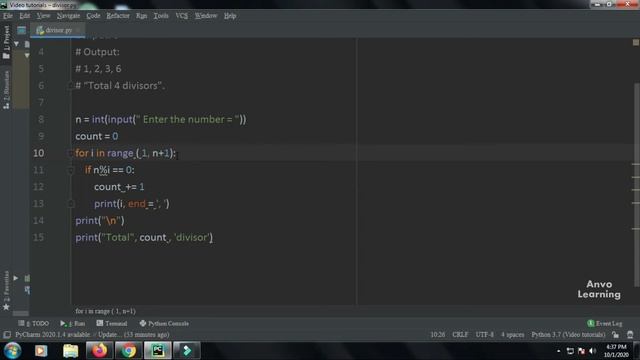Open Chrome from taskbar

pos(128,351)
